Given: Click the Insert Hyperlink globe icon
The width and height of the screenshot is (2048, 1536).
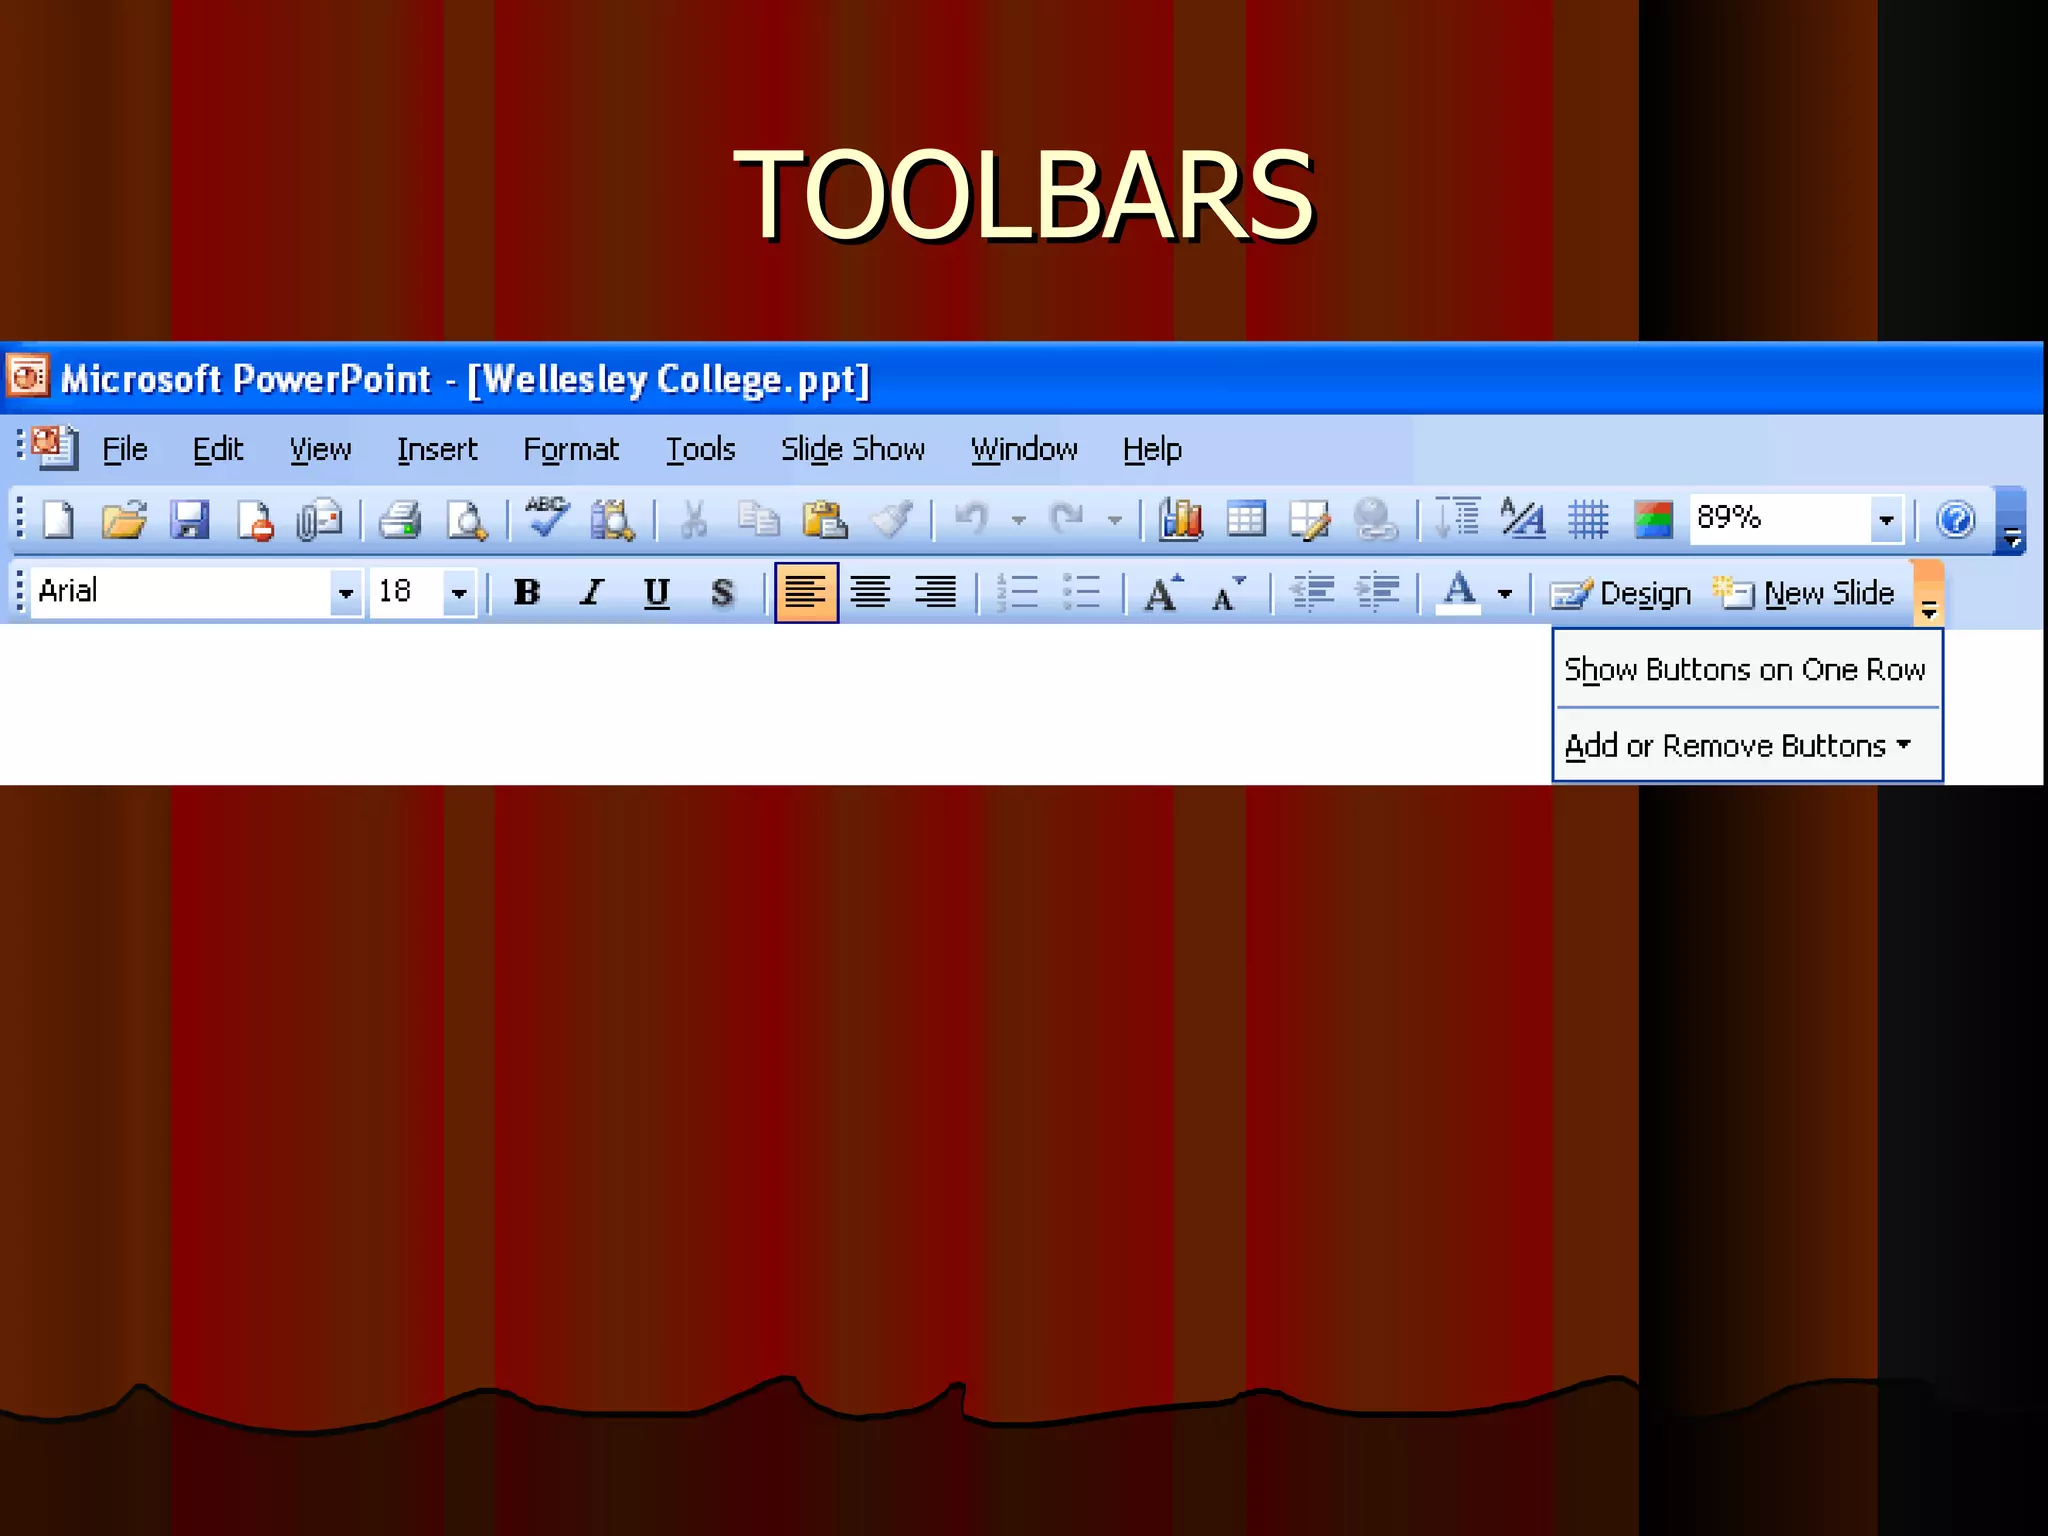Looking at the screenshot, I should [1375, 520].
